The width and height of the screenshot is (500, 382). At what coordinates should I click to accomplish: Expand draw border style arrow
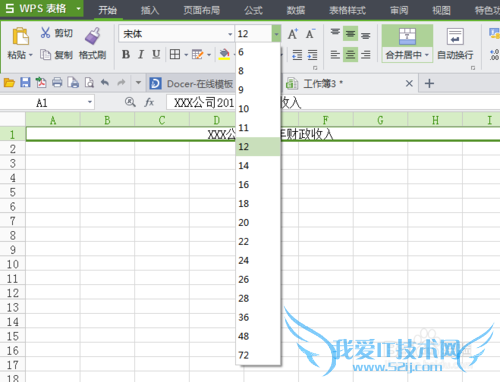pos(209,55)
